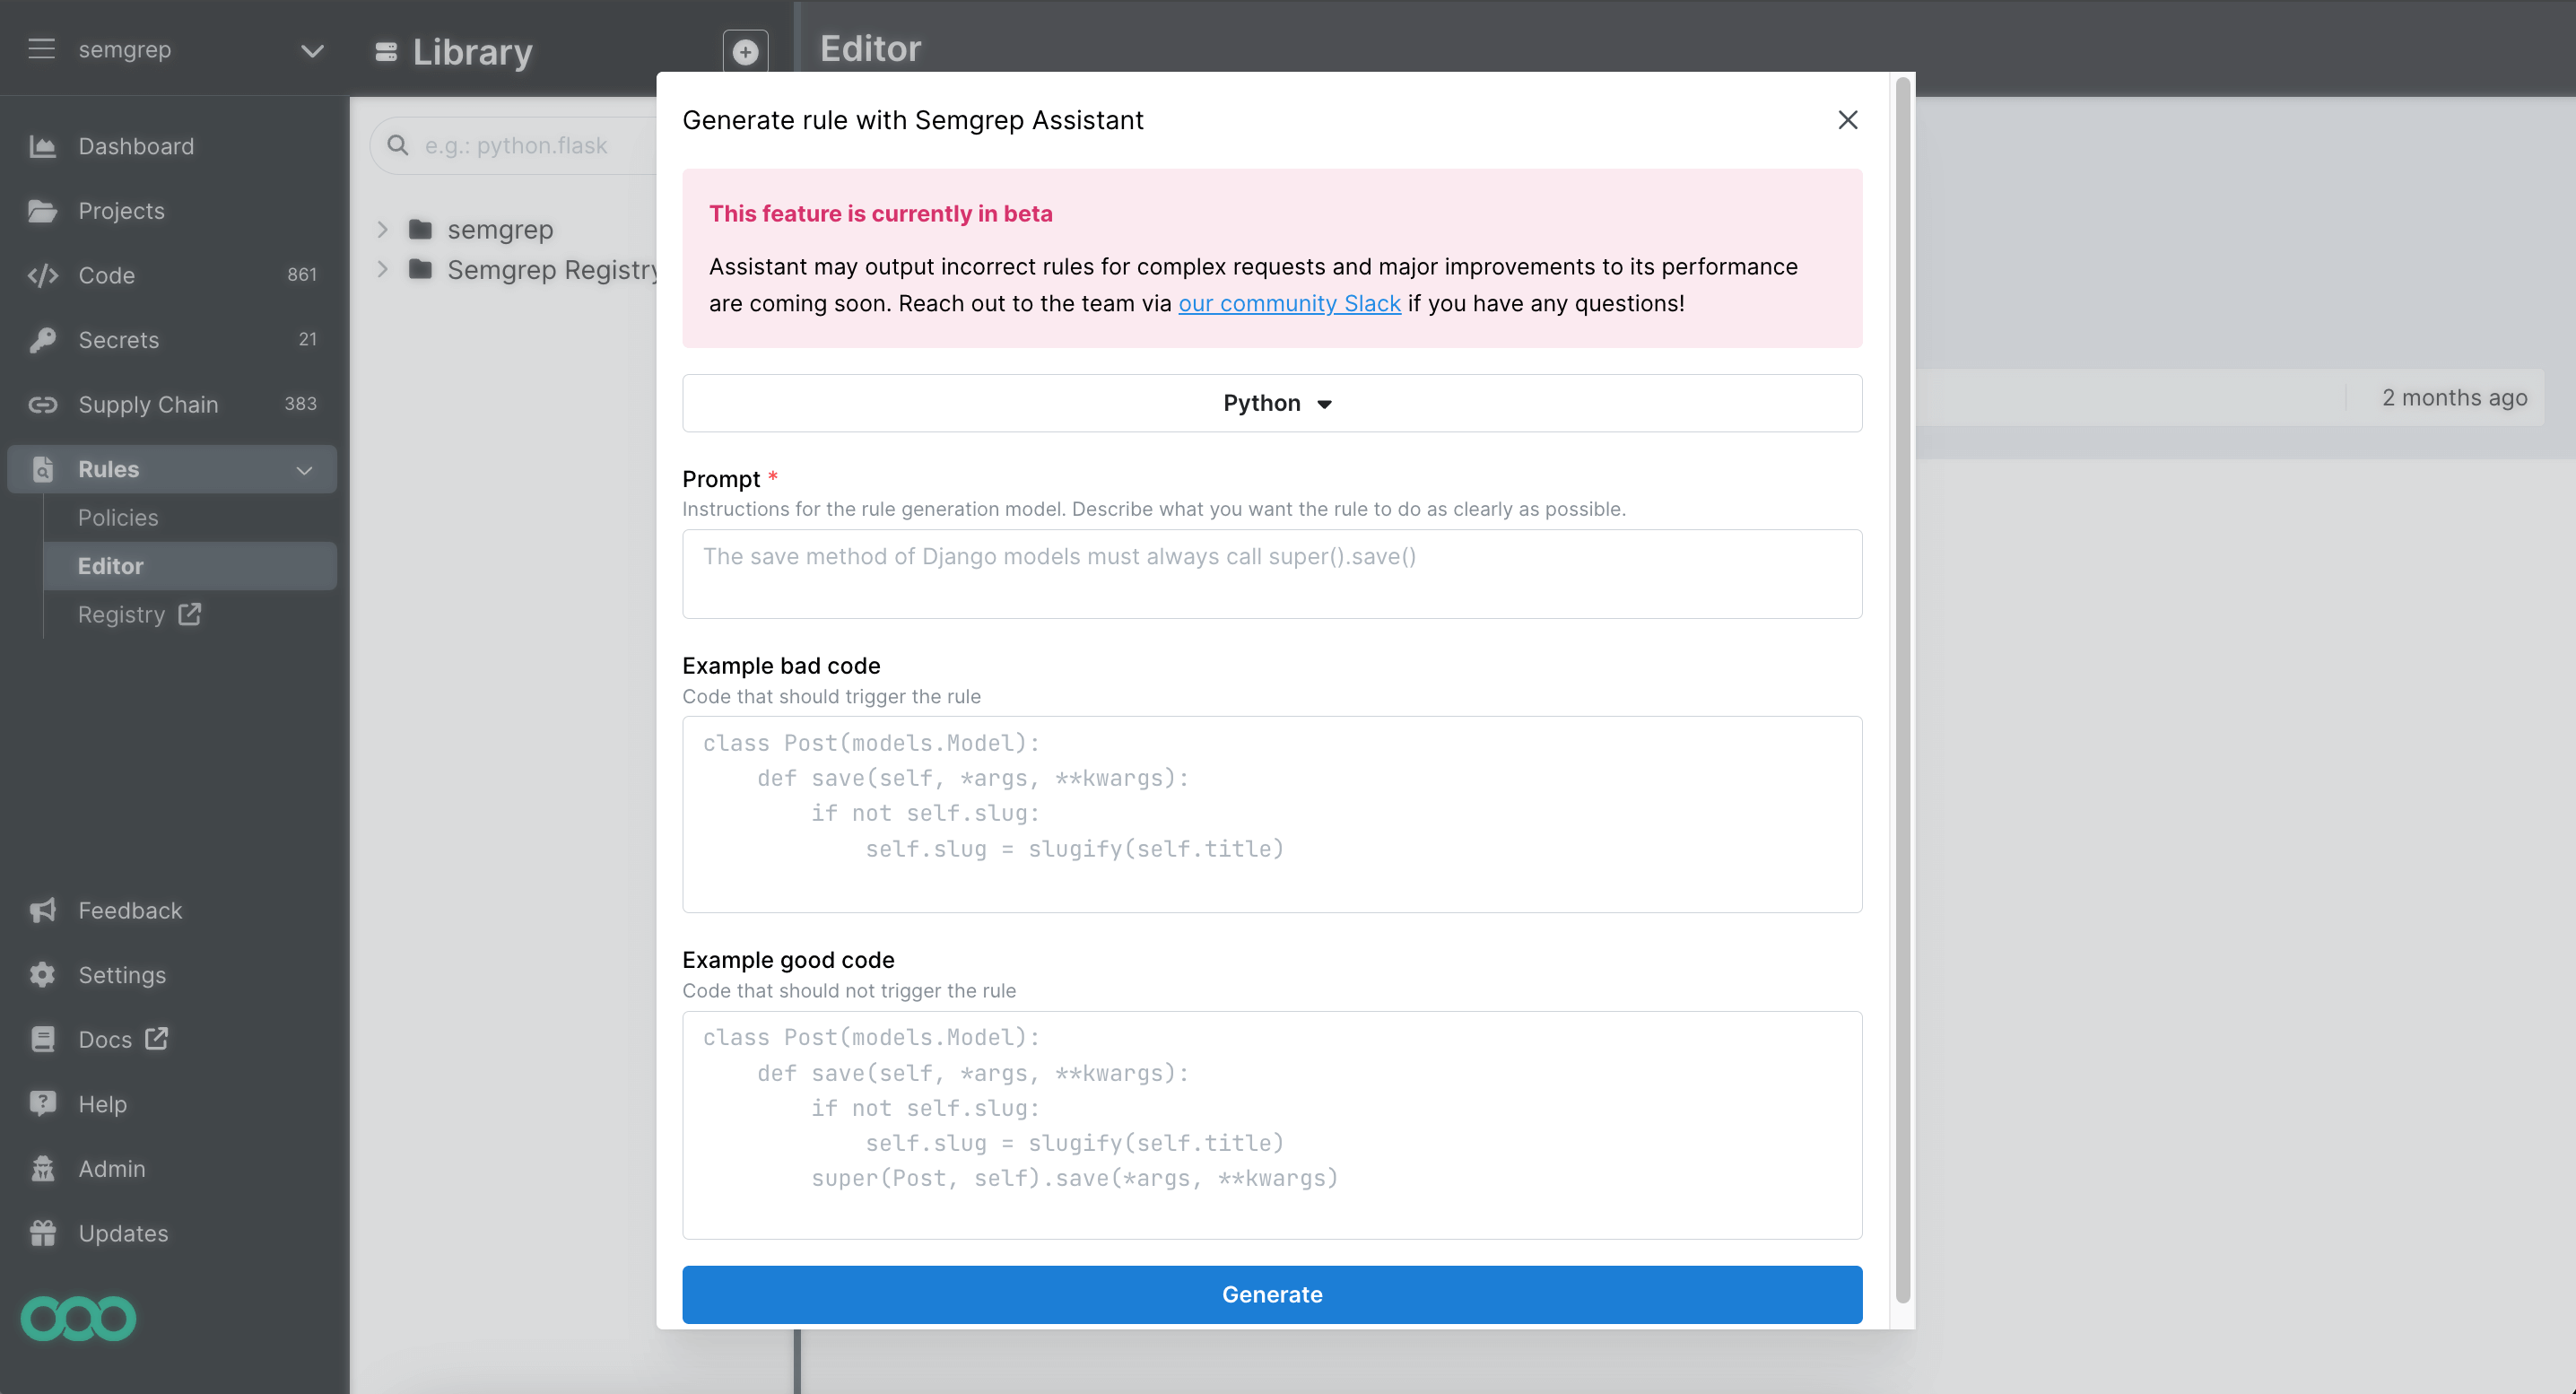Screen dimensions: 2576x1394
Task: Click the Prompt input field
Action: [1272, 573]
